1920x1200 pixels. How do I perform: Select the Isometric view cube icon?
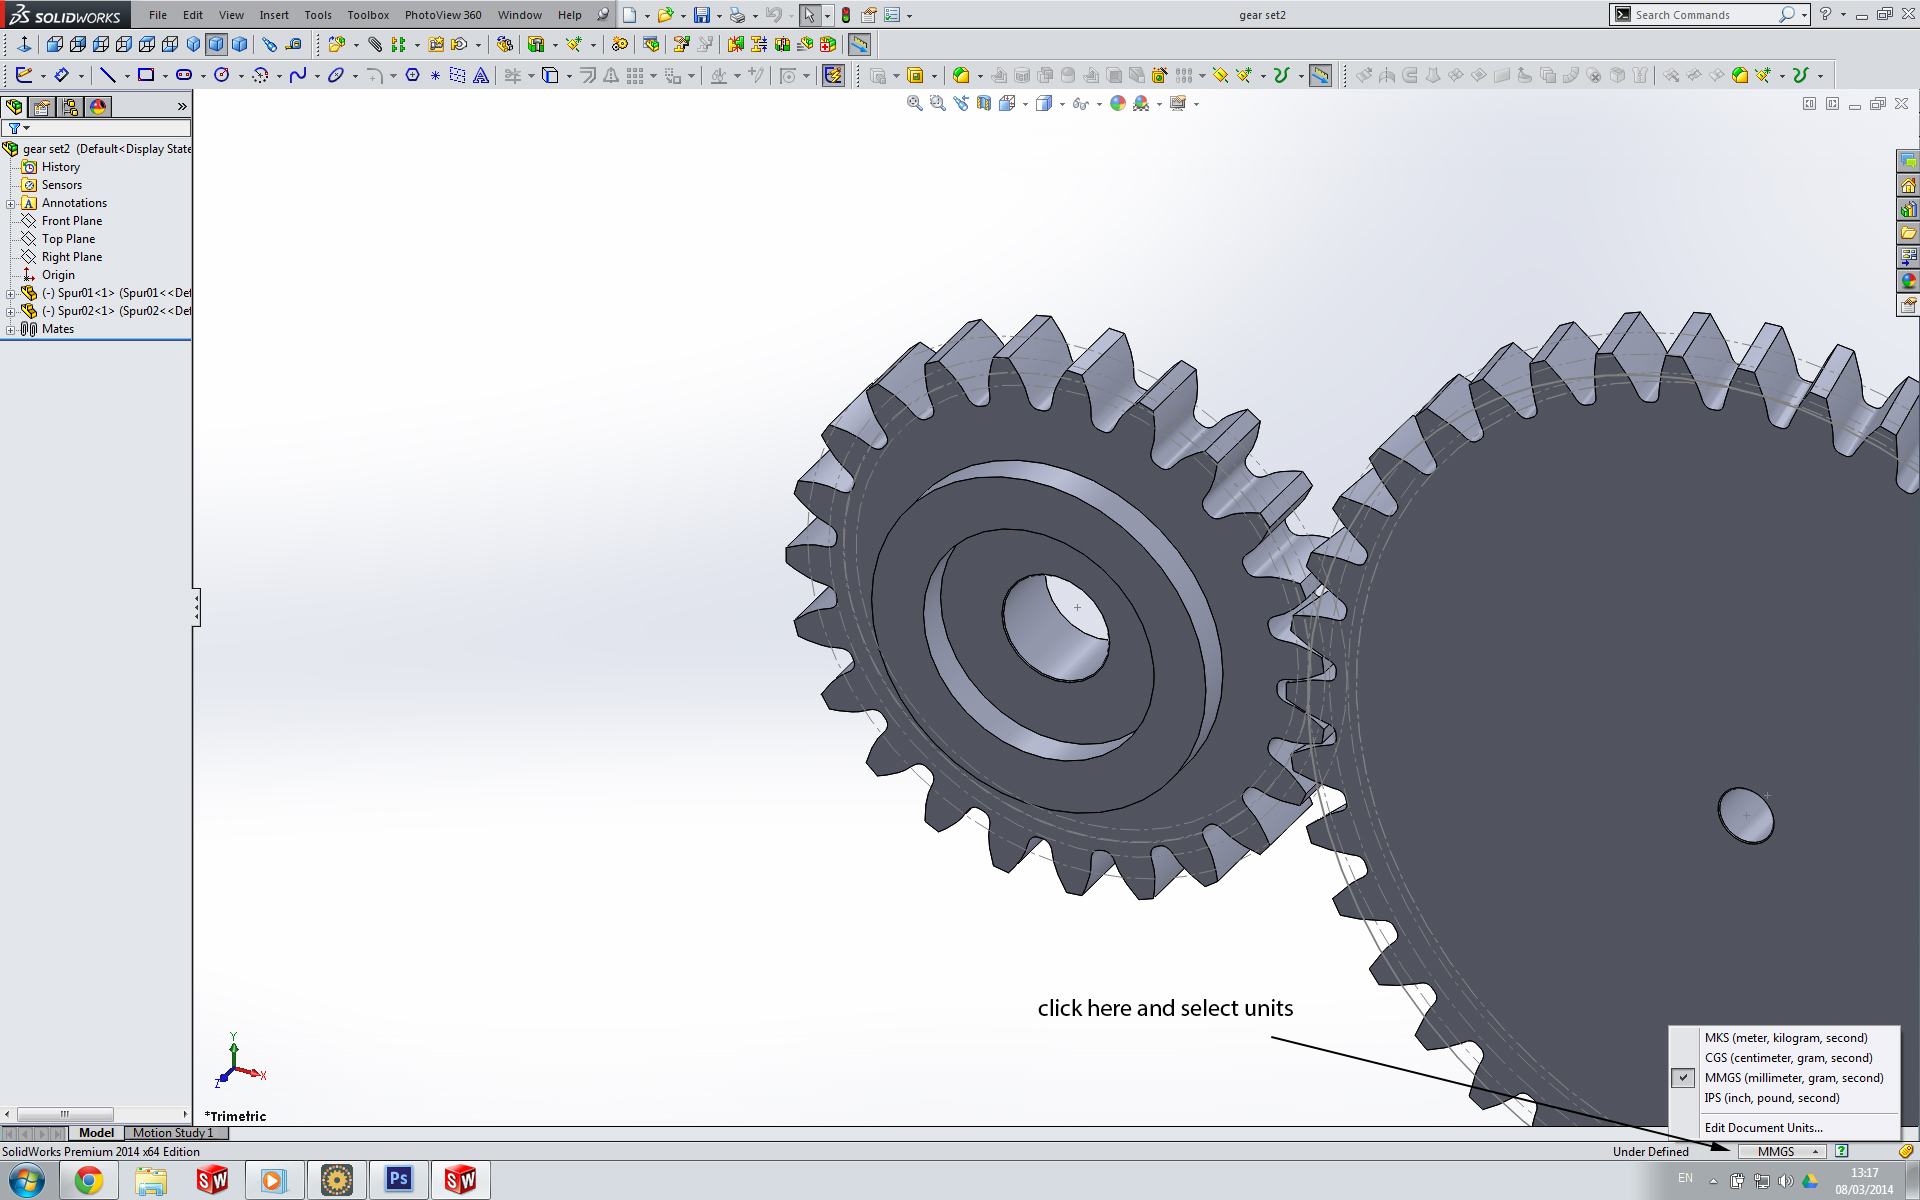193,44
